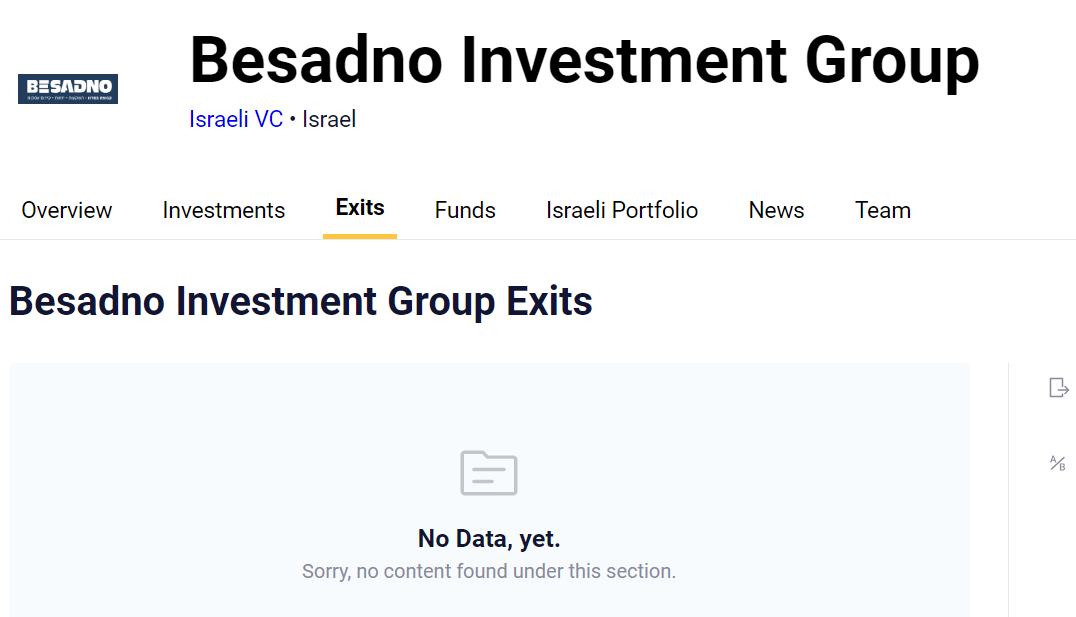The height and width of the screenshot is (617, 1076).
Task: Open the Israeli Portfolio tab
Action: 622,210
